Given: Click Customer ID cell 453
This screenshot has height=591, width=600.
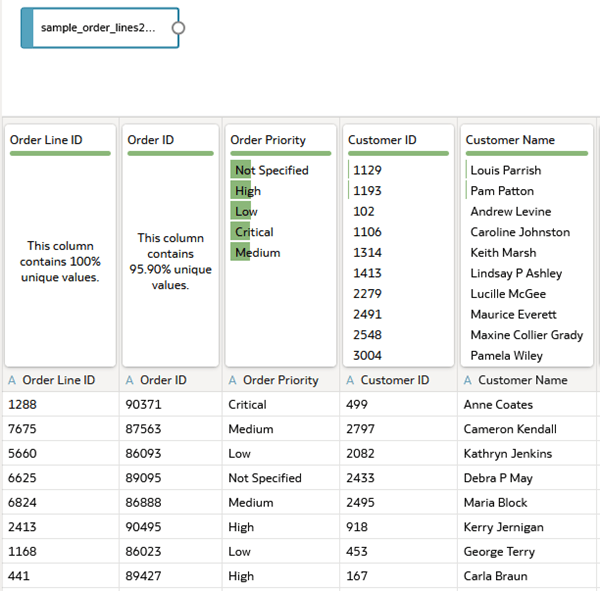Looking at the screenshot, I should pyautogui.click(x=398, y=551).
